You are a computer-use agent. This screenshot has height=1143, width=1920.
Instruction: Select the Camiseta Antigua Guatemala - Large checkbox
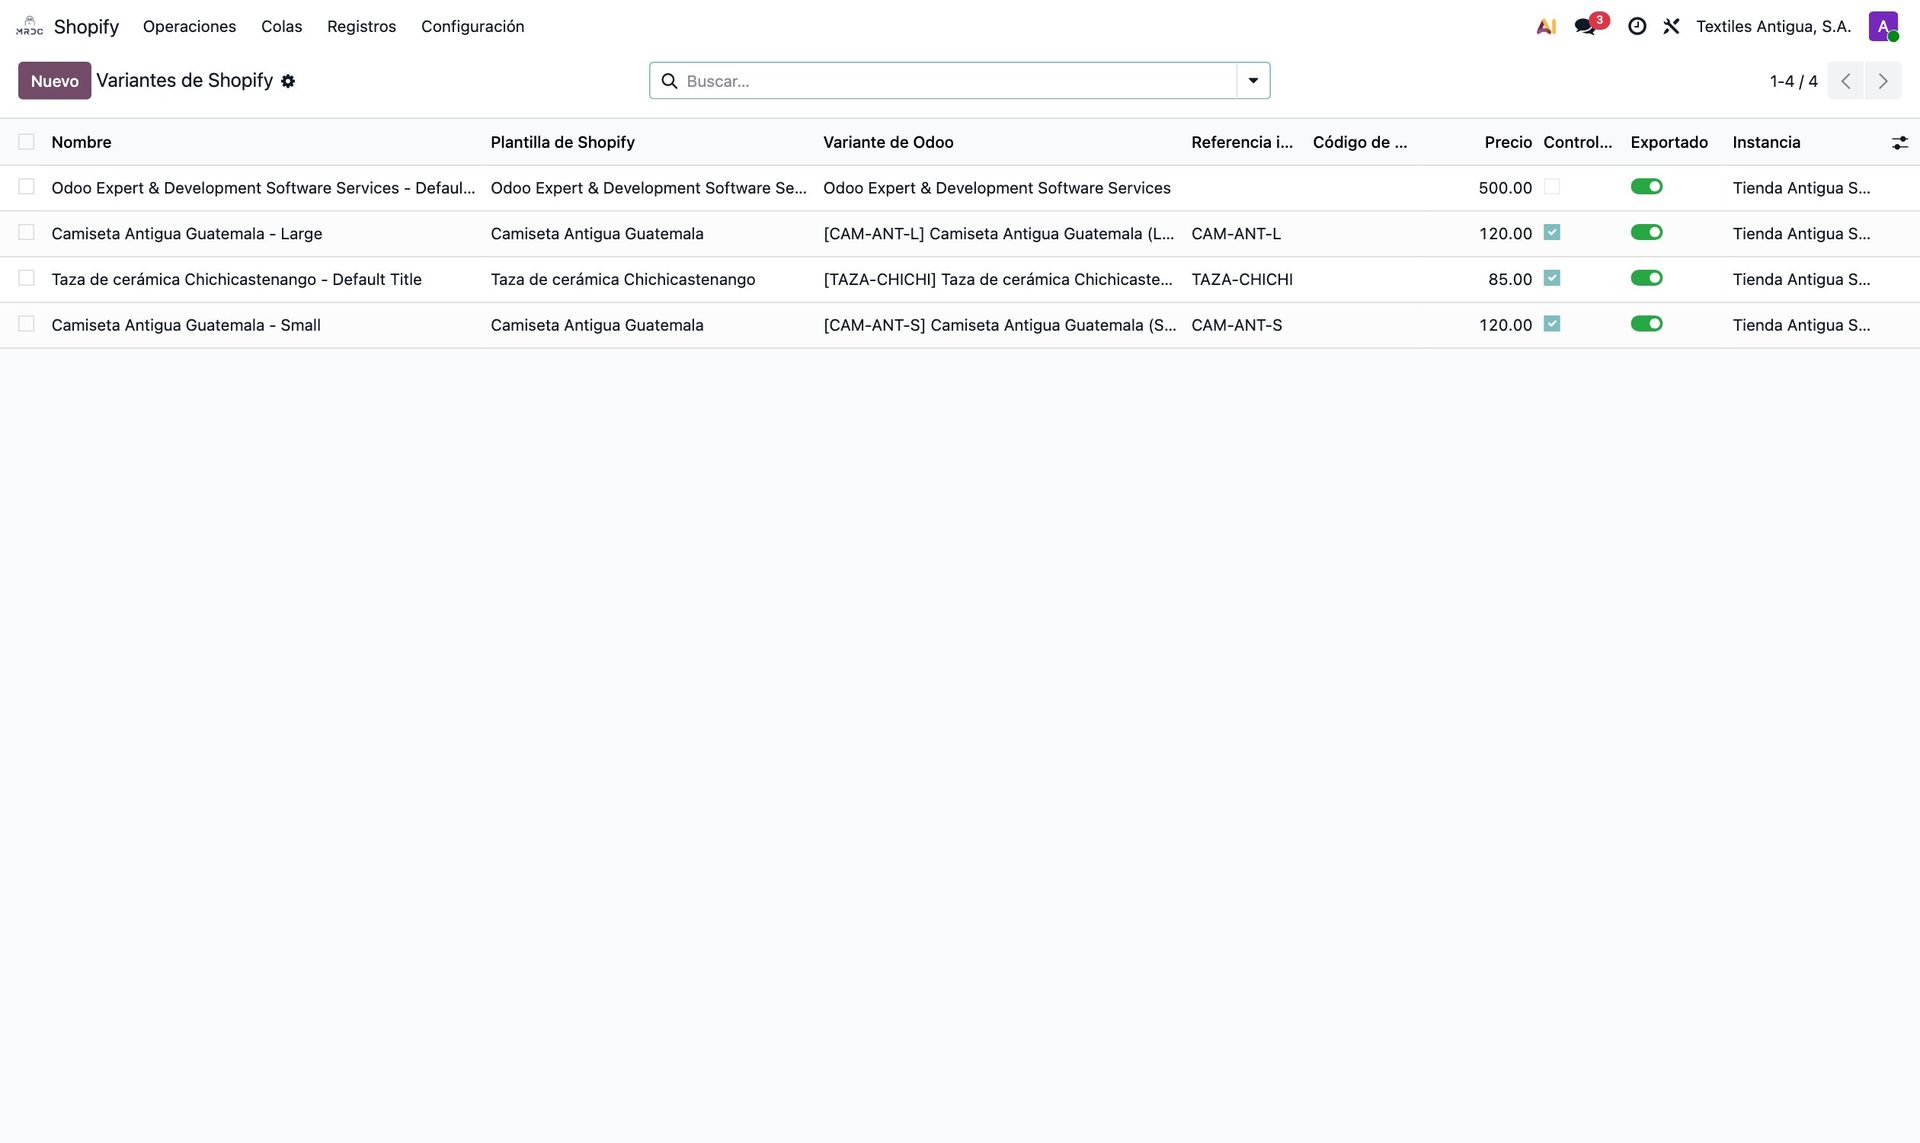(26, 233)
